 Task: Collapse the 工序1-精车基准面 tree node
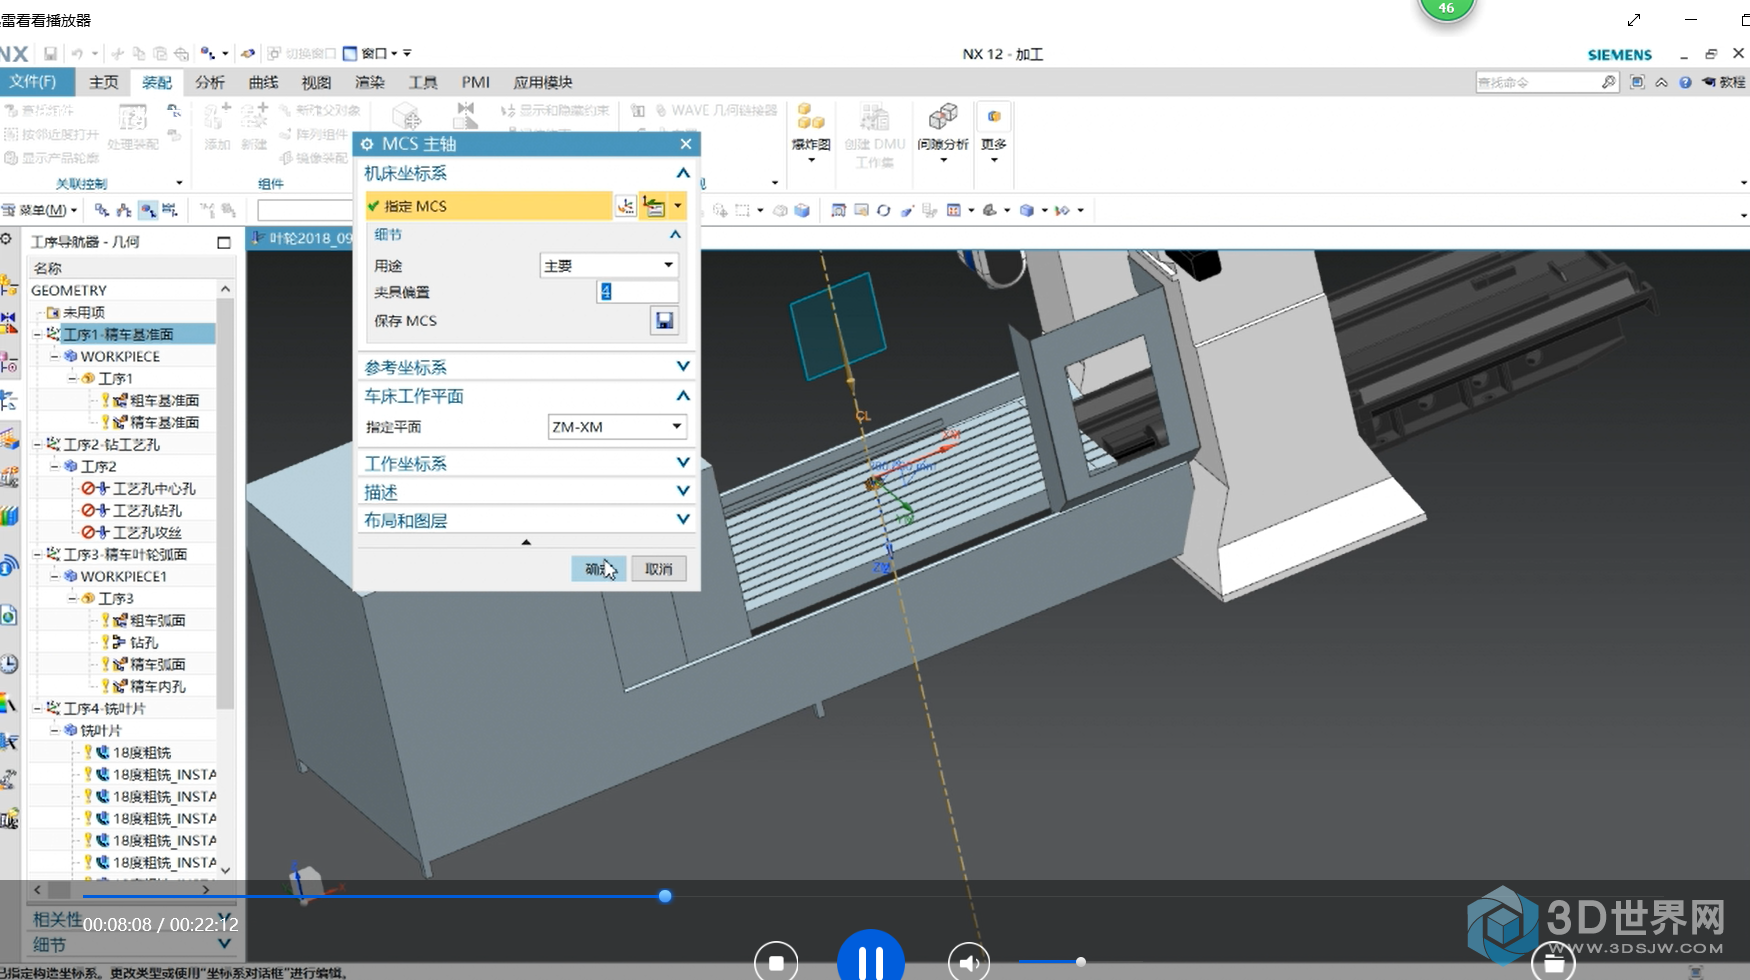click(x=38, y=334)
